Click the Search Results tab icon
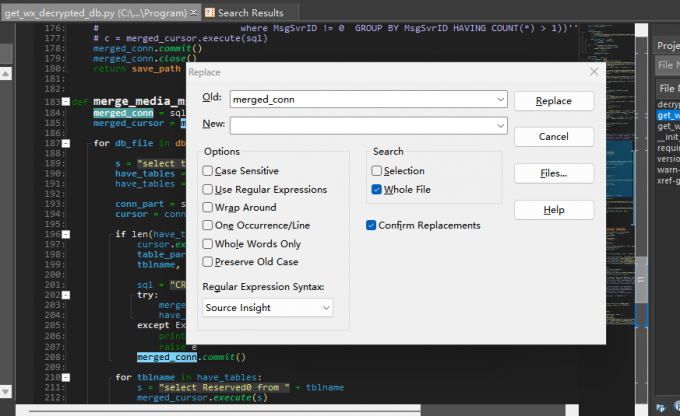This screenshot has width=680, height=416. [209, 13]
